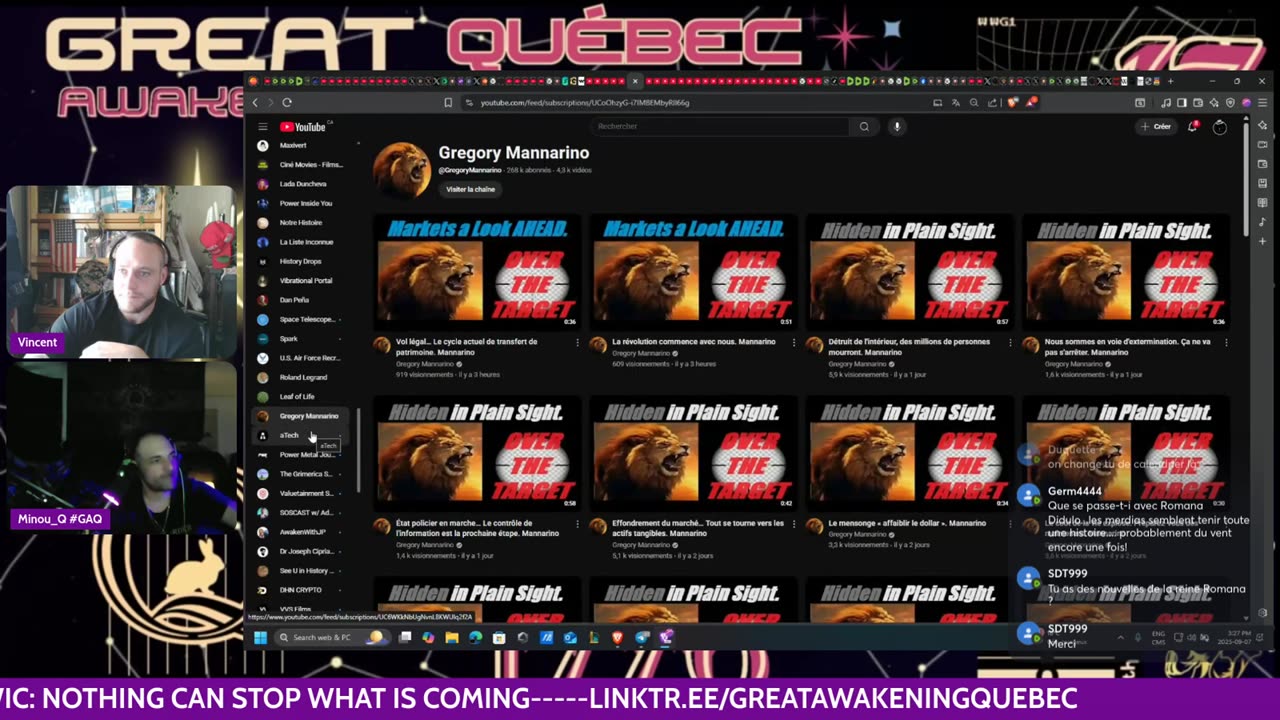Open the title Nous sommes en voie d'extermination
Screen dimensions: 1280x720
point(1127,346)
